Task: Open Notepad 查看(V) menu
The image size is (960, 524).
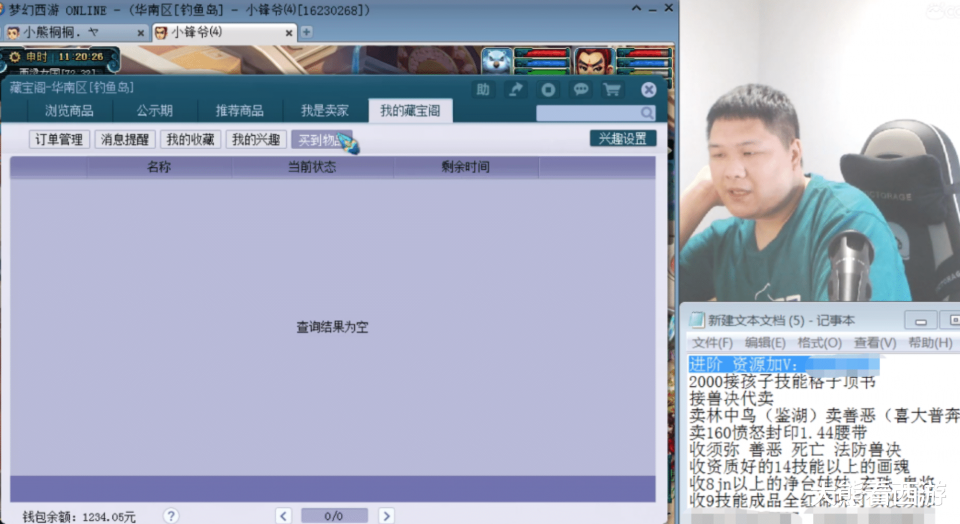Action: pos(875,343)
